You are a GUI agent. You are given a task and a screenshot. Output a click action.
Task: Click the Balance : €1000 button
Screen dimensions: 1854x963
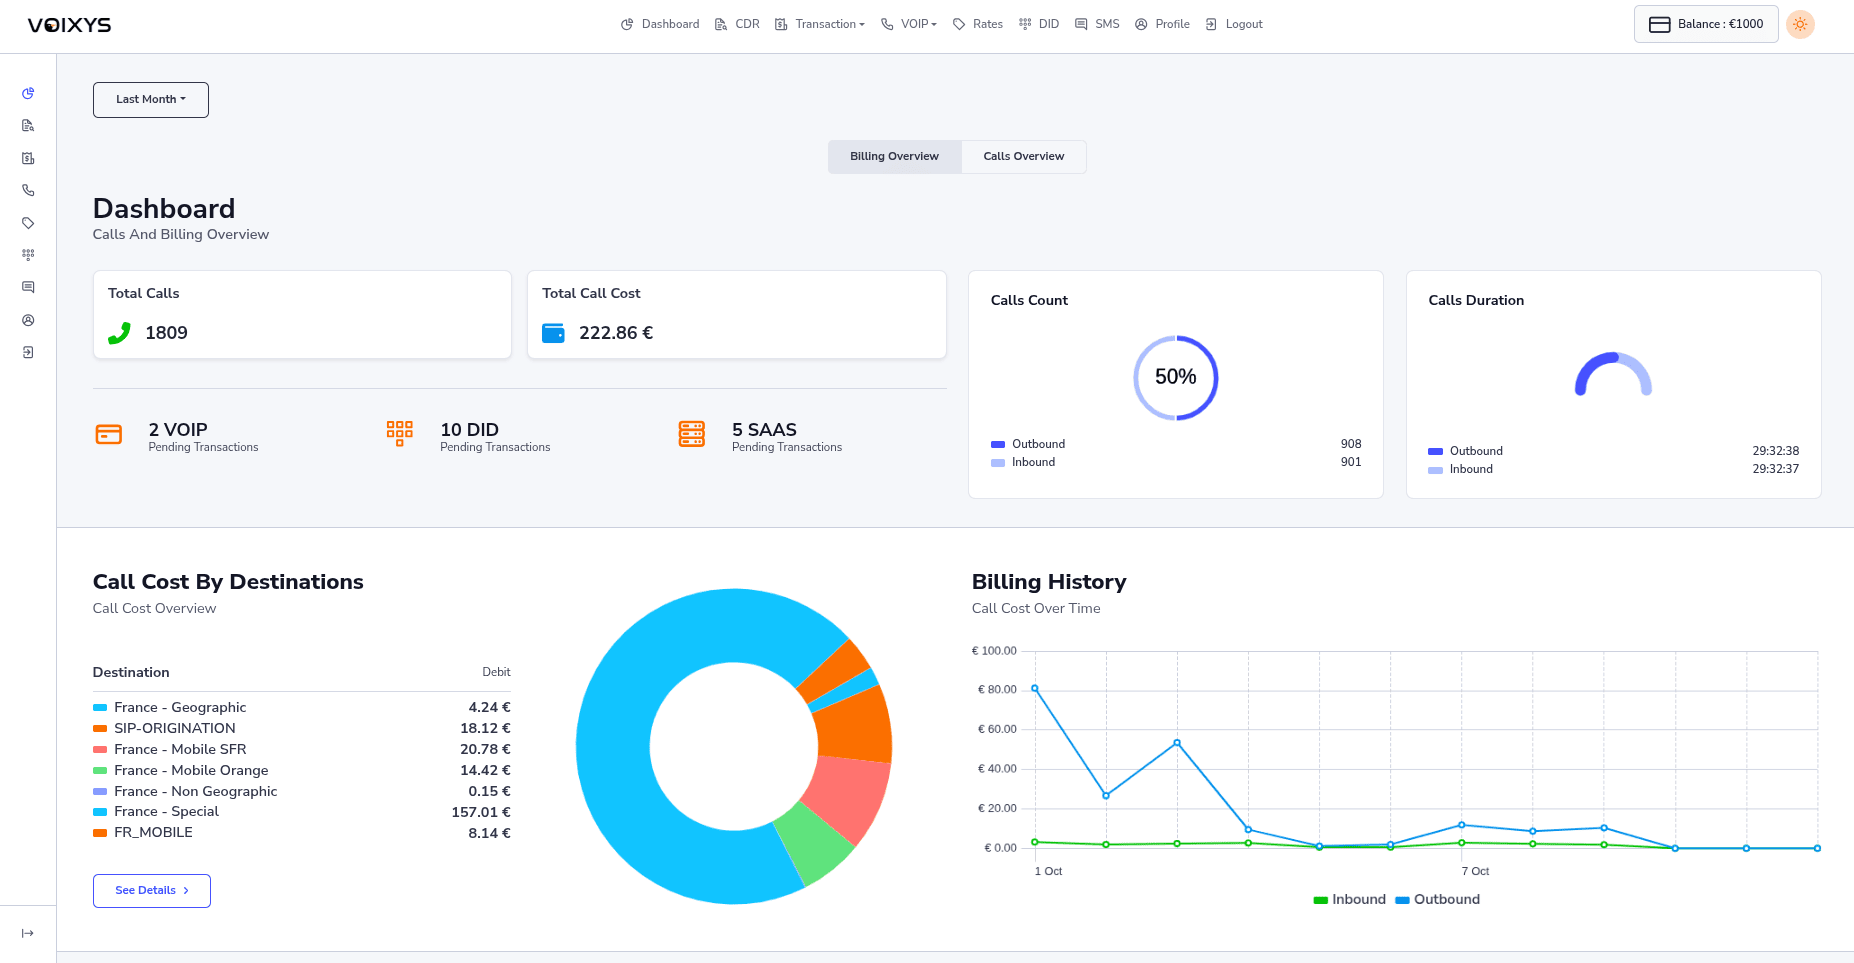[x=1706, y=24]
